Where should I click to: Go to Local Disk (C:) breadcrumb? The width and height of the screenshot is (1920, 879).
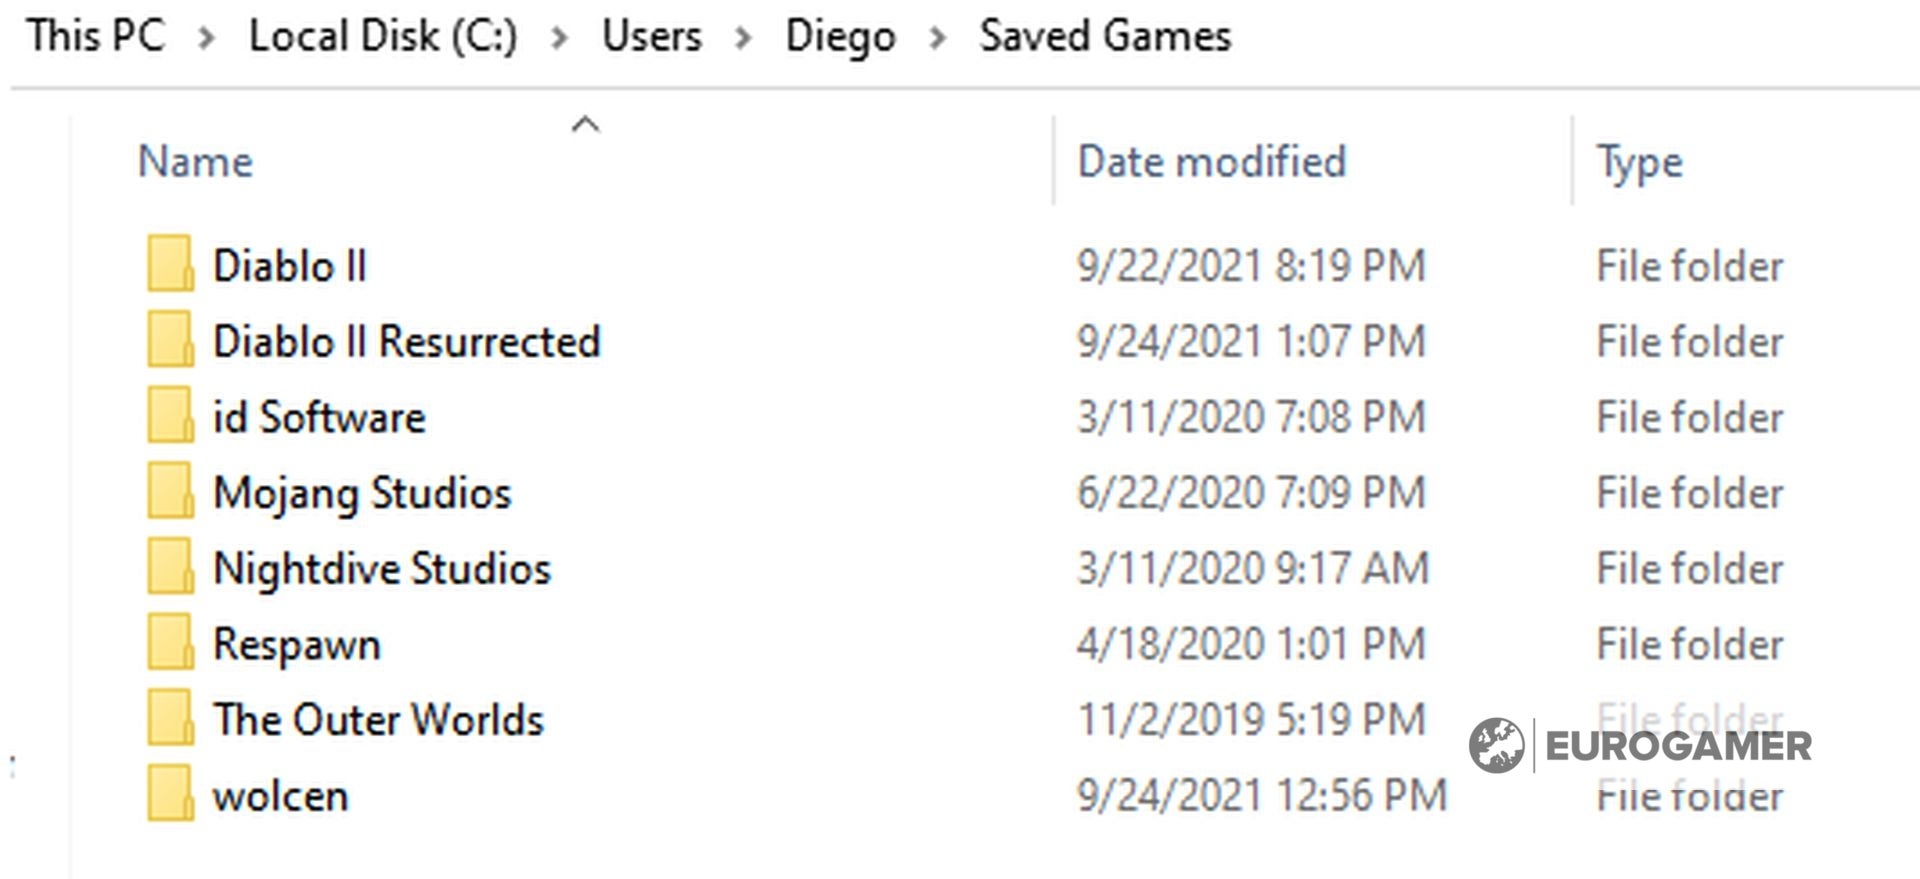tap(383, 36)
